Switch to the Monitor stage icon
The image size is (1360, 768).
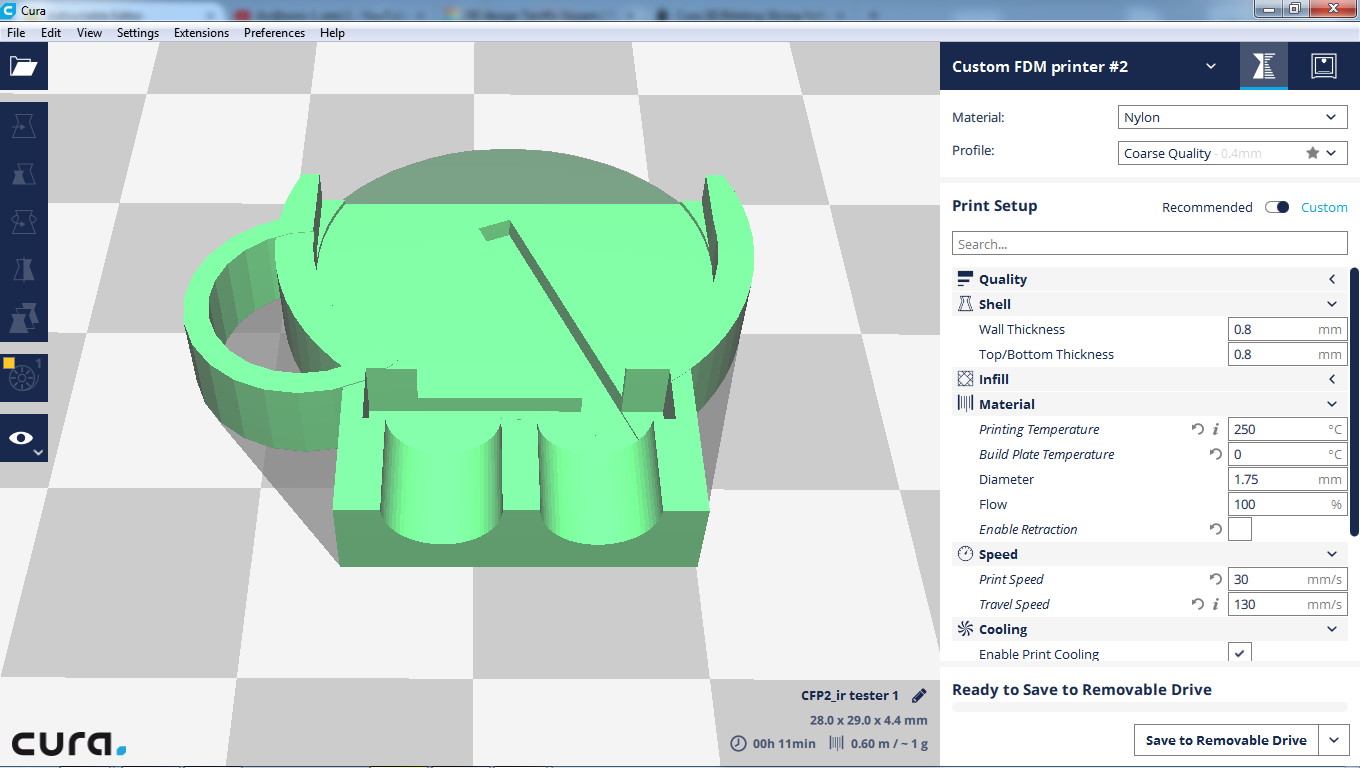(1324, 66)
